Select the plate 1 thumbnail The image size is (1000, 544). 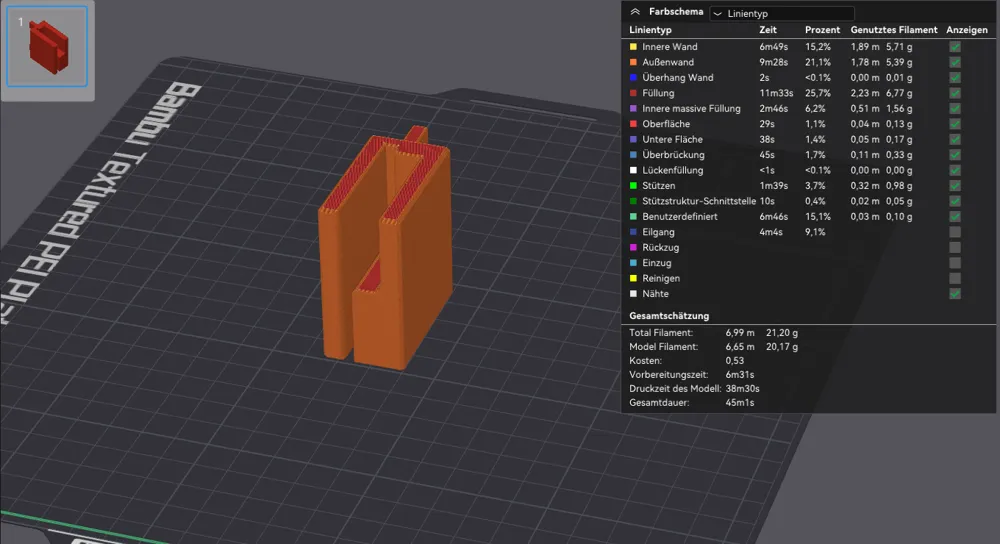click(x=47, y=45)
